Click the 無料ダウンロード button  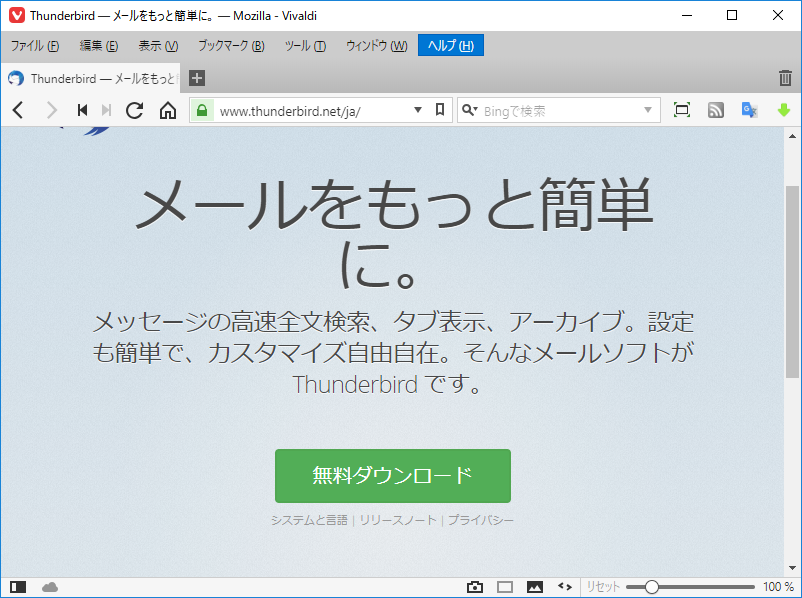392,476
